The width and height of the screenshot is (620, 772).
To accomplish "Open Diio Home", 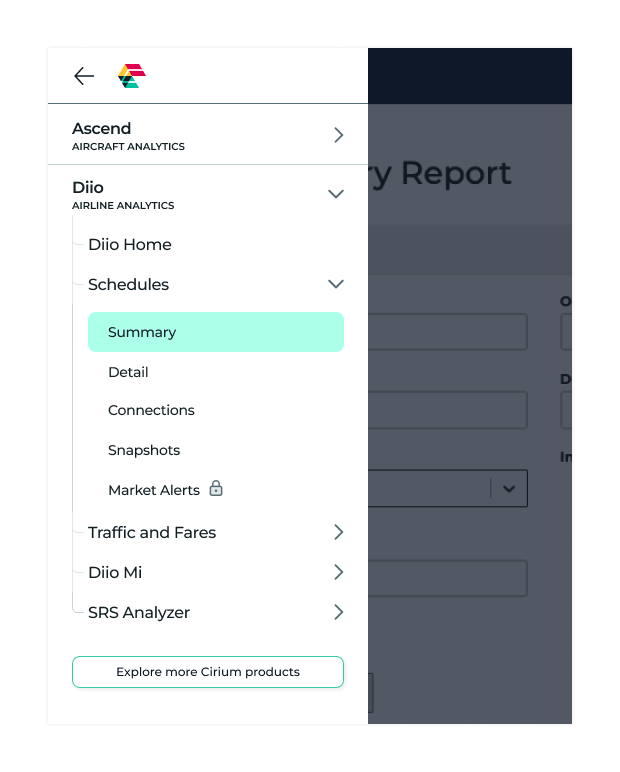I will pyautogui.click(x=130, y=244).
